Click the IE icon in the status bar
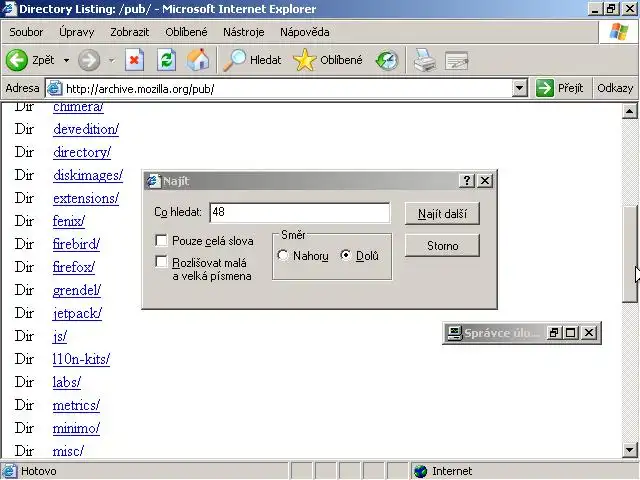640x480 pixels. click(10, 471)
